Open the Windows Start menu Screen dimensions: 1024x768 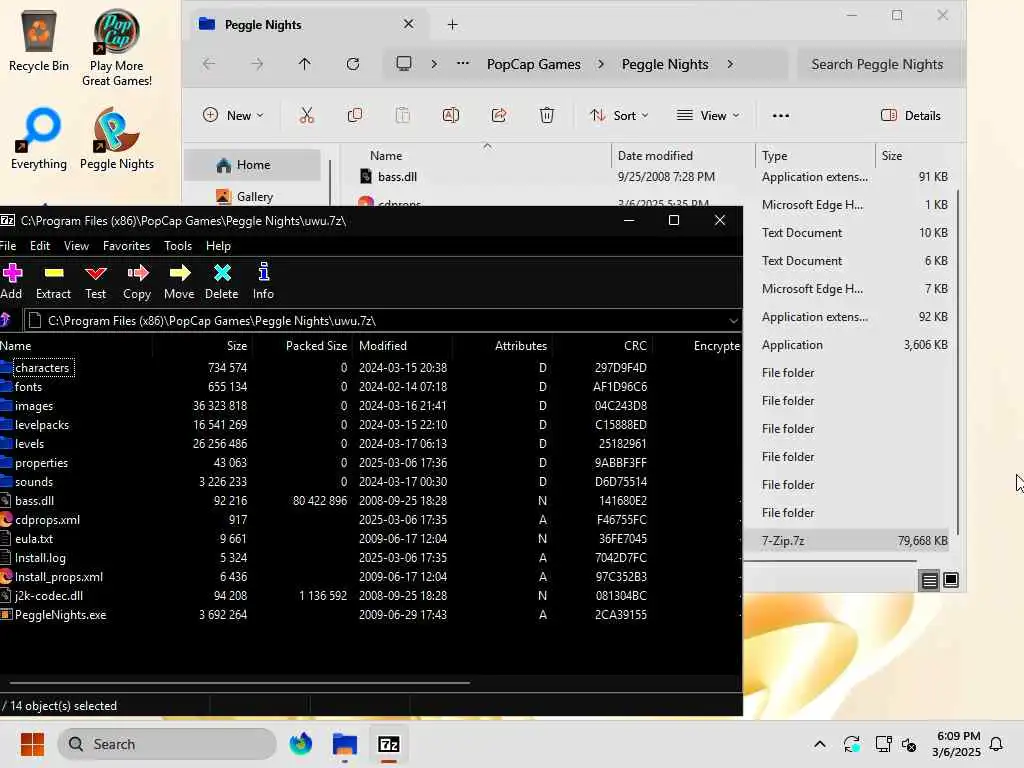click(32, 744)
